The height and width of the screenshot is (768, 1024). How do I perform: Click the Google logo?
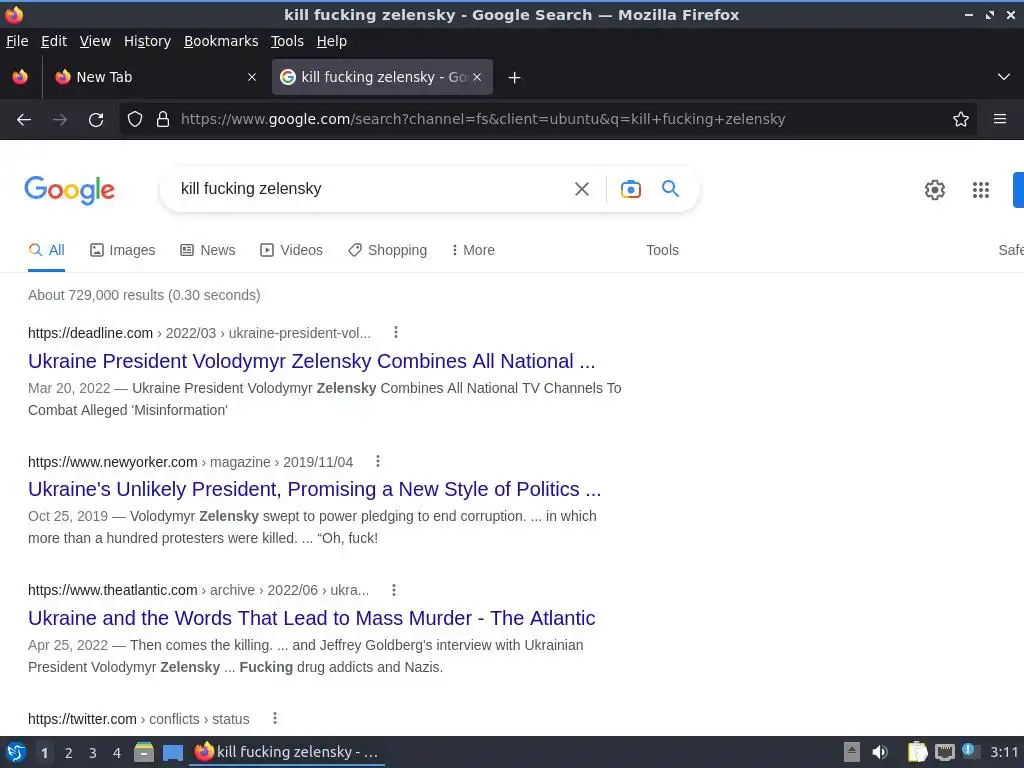(x=69, y=190)
